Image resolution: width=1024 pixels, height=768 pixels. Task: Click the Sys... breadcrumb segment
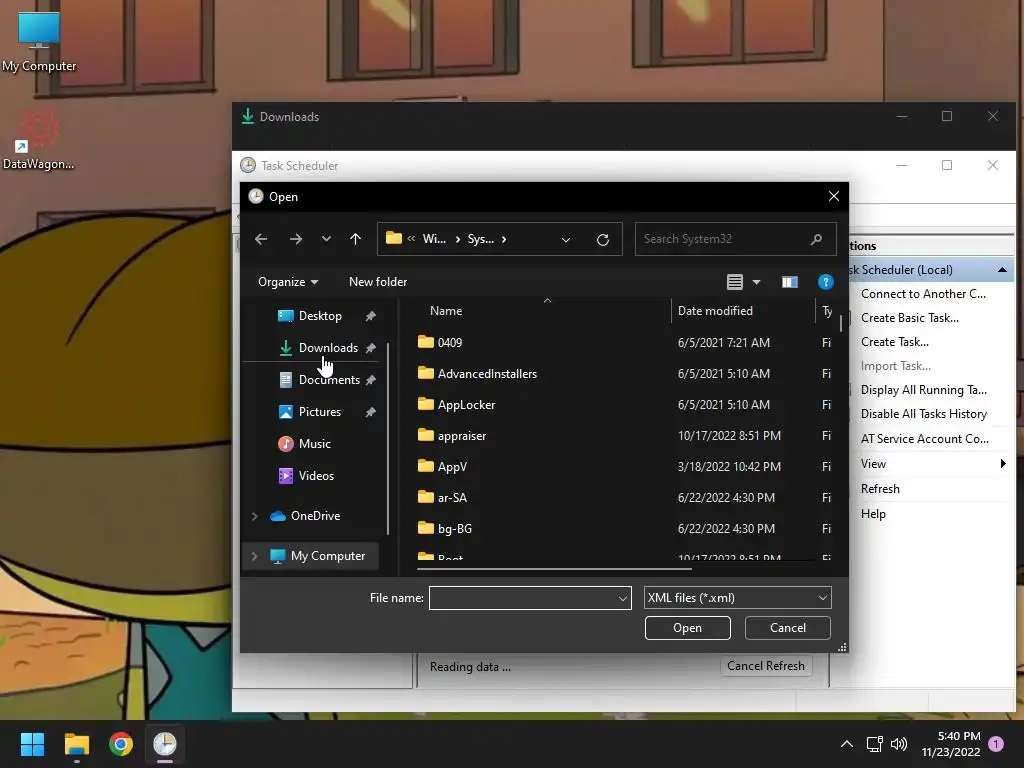point(480,239)
